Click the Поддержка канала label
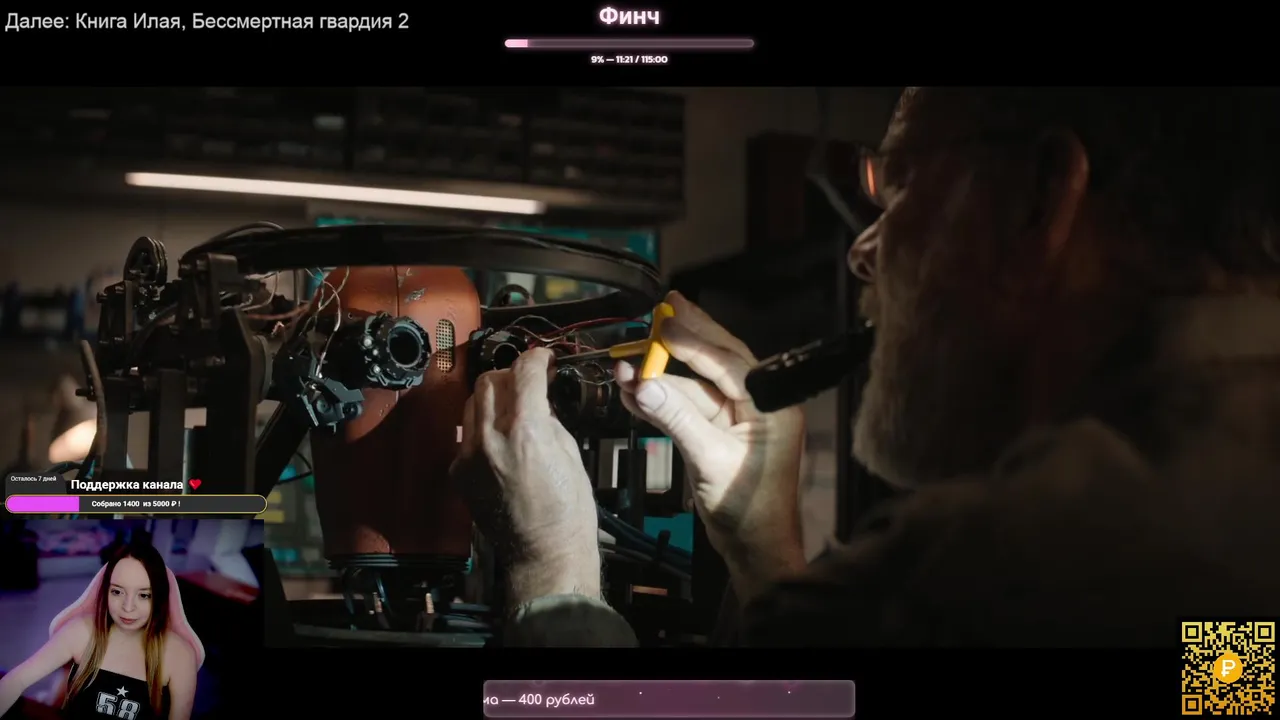 point(127,484)
